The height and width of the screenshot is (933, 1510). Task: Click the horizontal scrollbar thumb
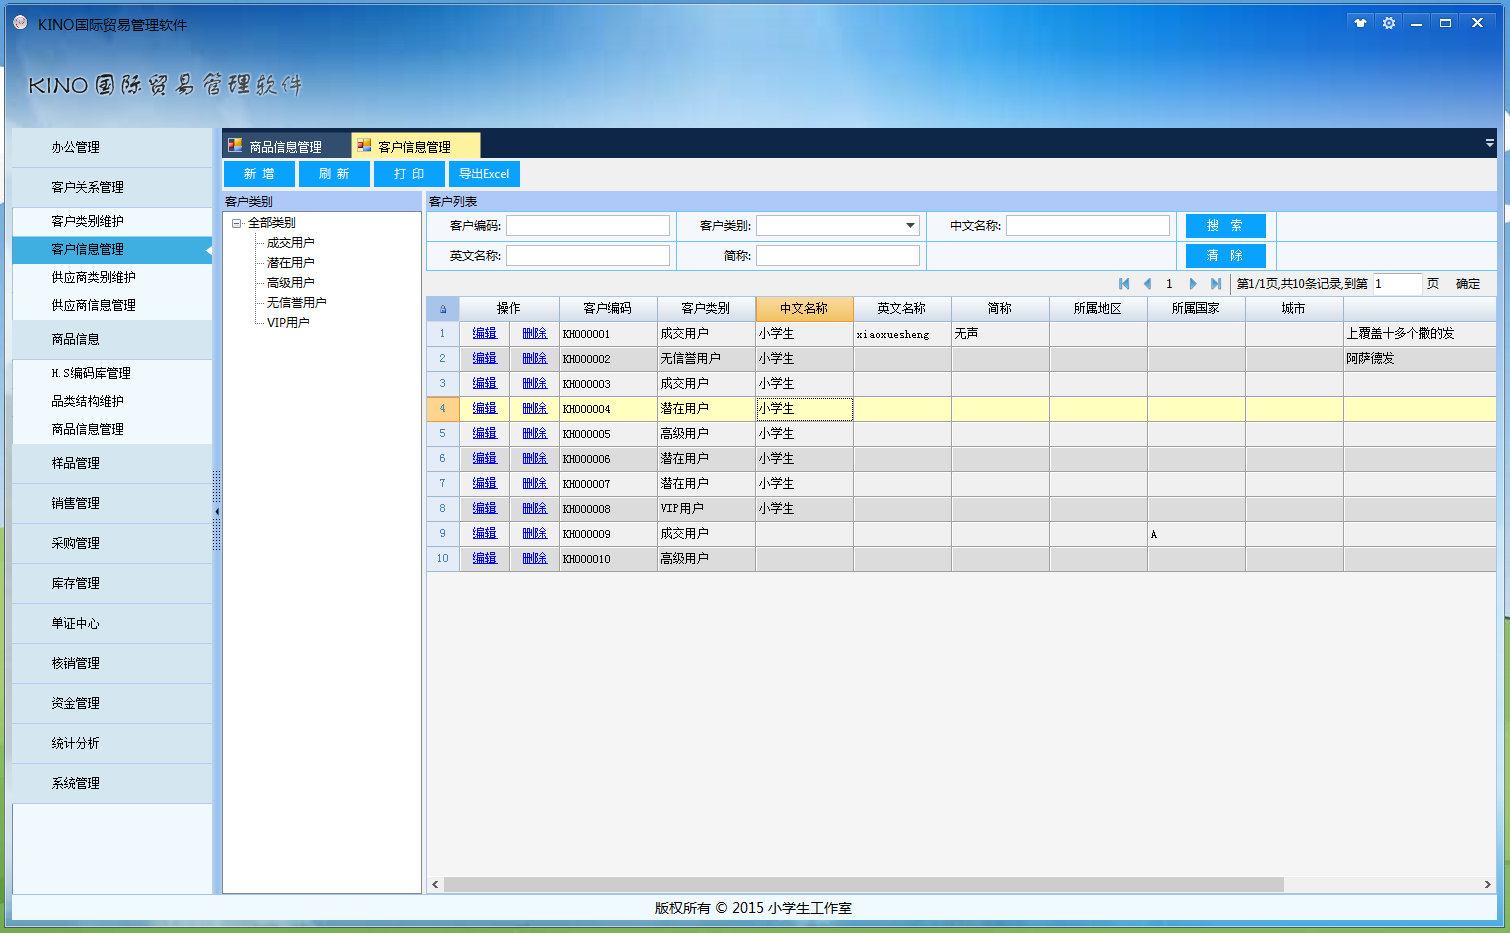click(x=864, y=885)
